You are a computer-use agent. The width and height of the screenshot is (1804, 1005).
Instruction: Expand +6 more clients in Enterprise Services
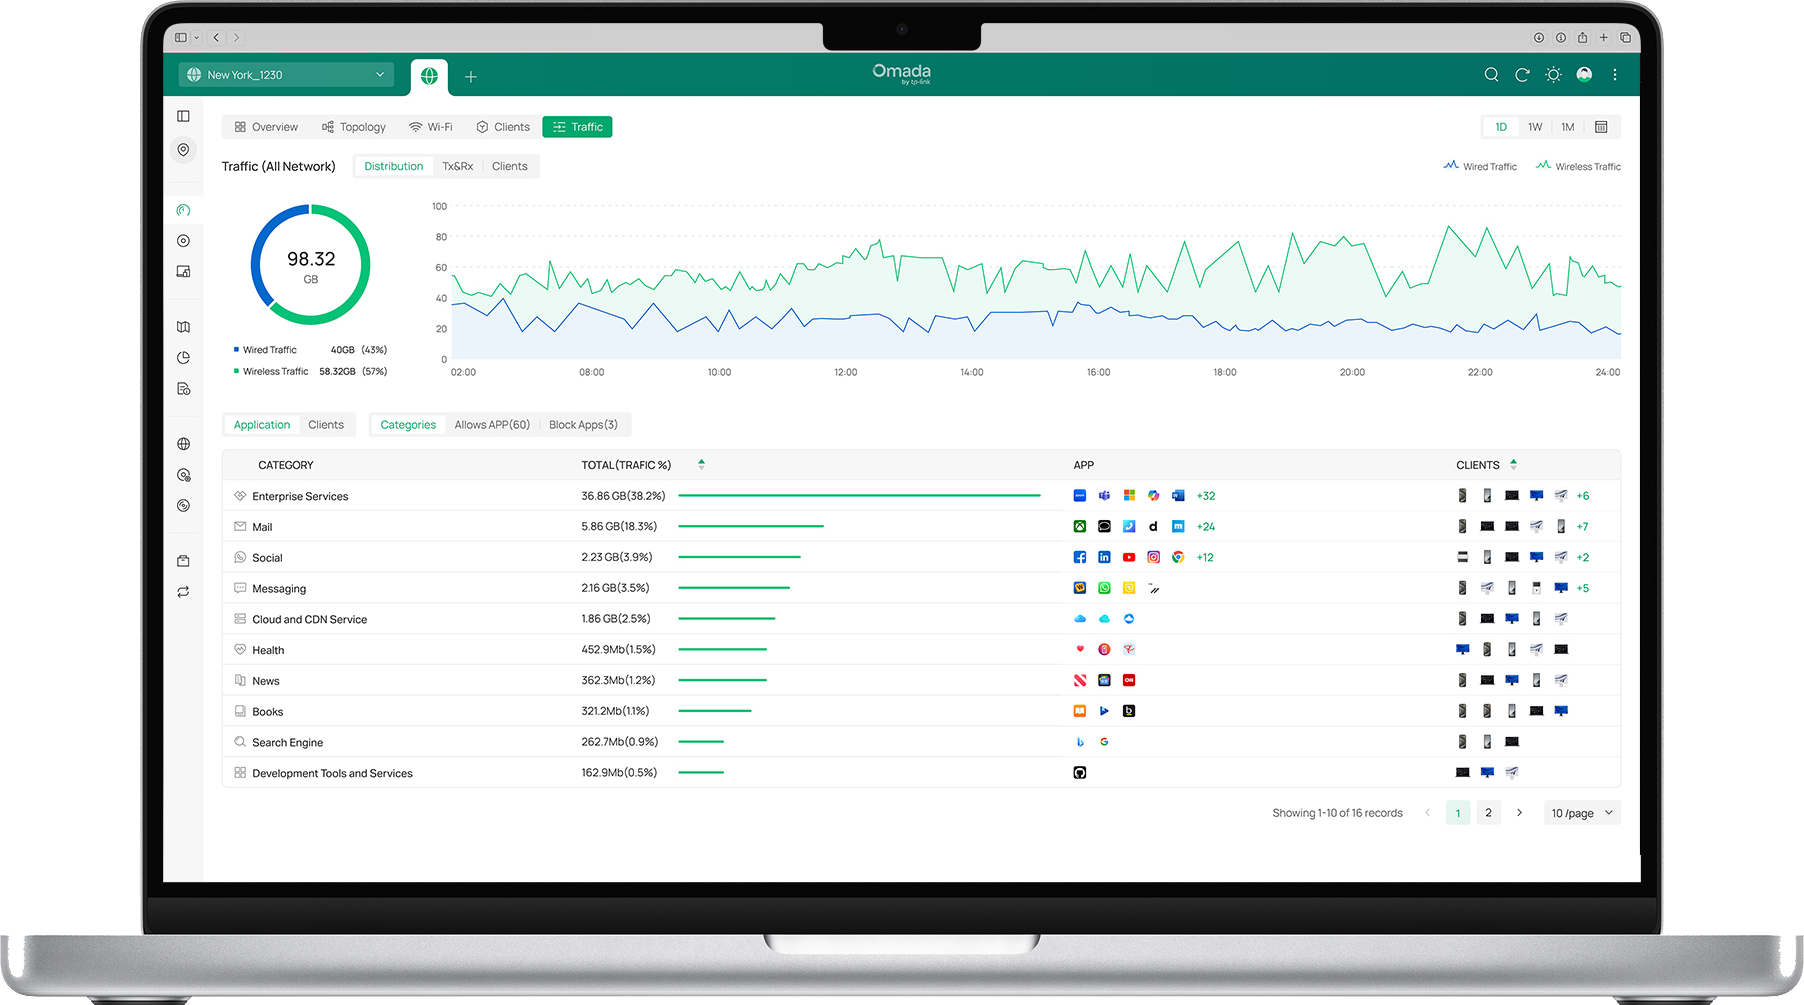(1583, 496)
